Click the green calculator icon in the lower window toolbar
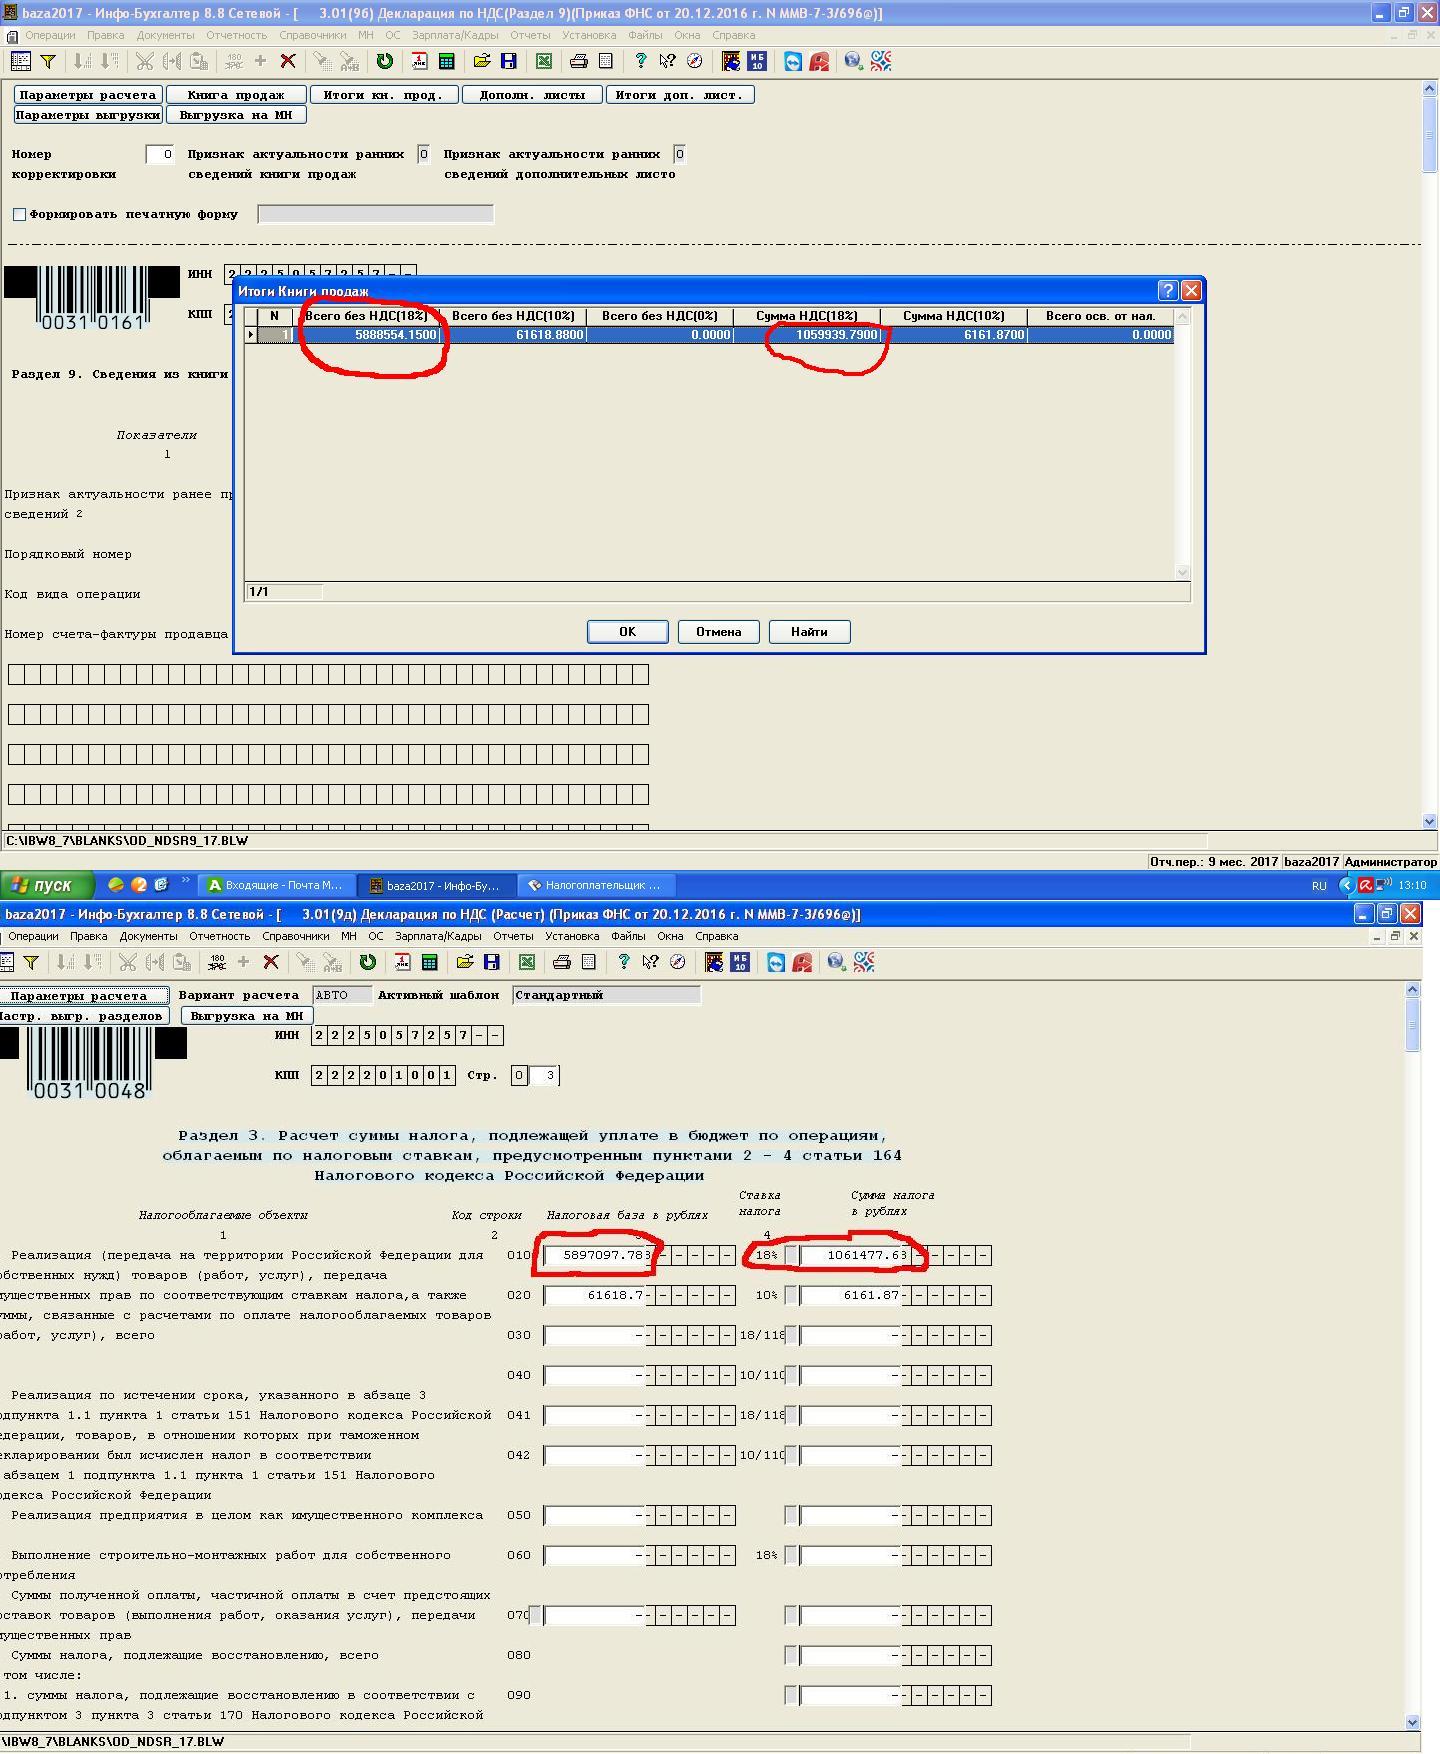The height and width of the screenshot is (1754, 1440). pos(429,962)
